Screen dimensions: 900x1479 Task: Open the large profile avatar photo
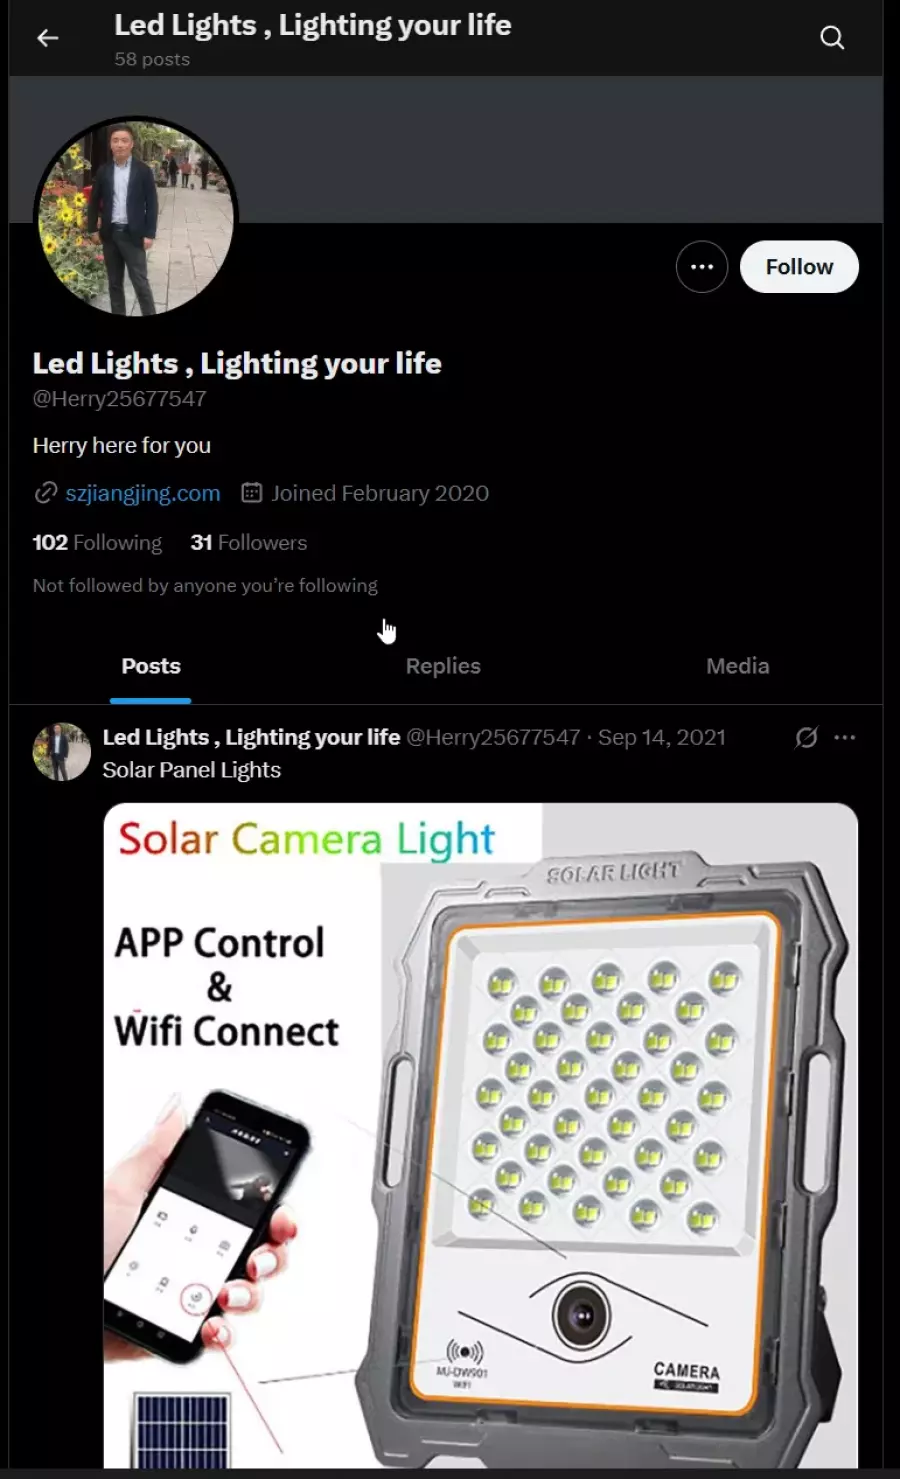tap(136, 218)
